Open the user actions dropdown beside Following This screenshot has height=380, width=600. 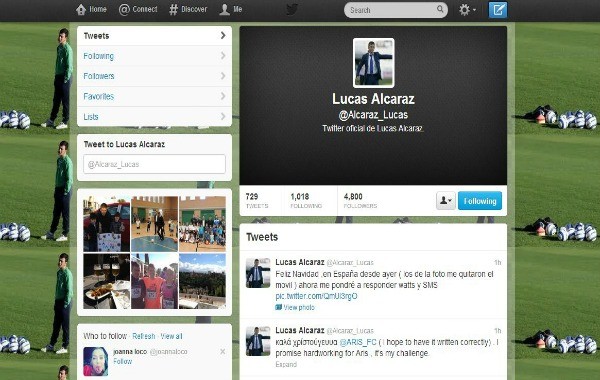(446, 201)
